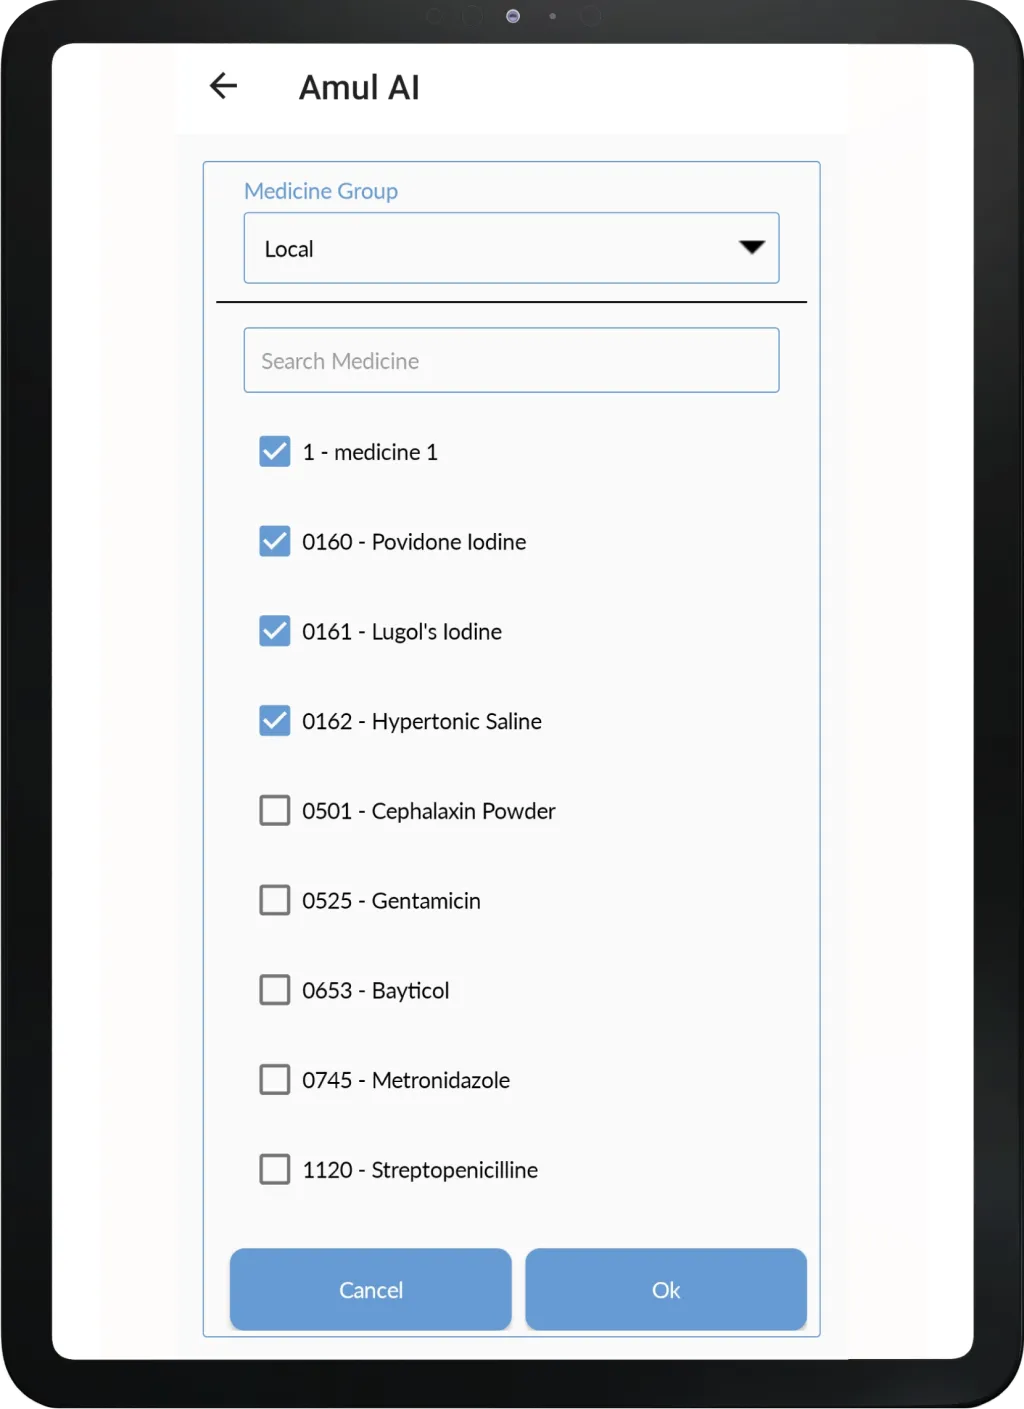Uncheck the Povidone Iodine checkbox
The height and width of the screenshot is (1409, 1024).
pos(275,542)
